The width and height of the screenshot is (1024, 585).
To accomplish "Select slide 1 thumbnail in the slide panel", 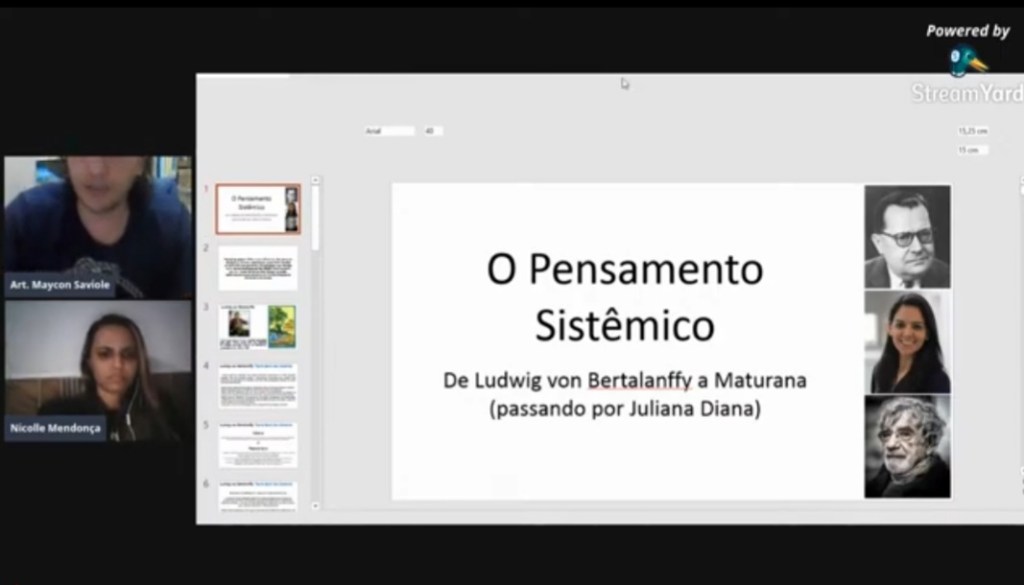I will [x=257, y=209].
